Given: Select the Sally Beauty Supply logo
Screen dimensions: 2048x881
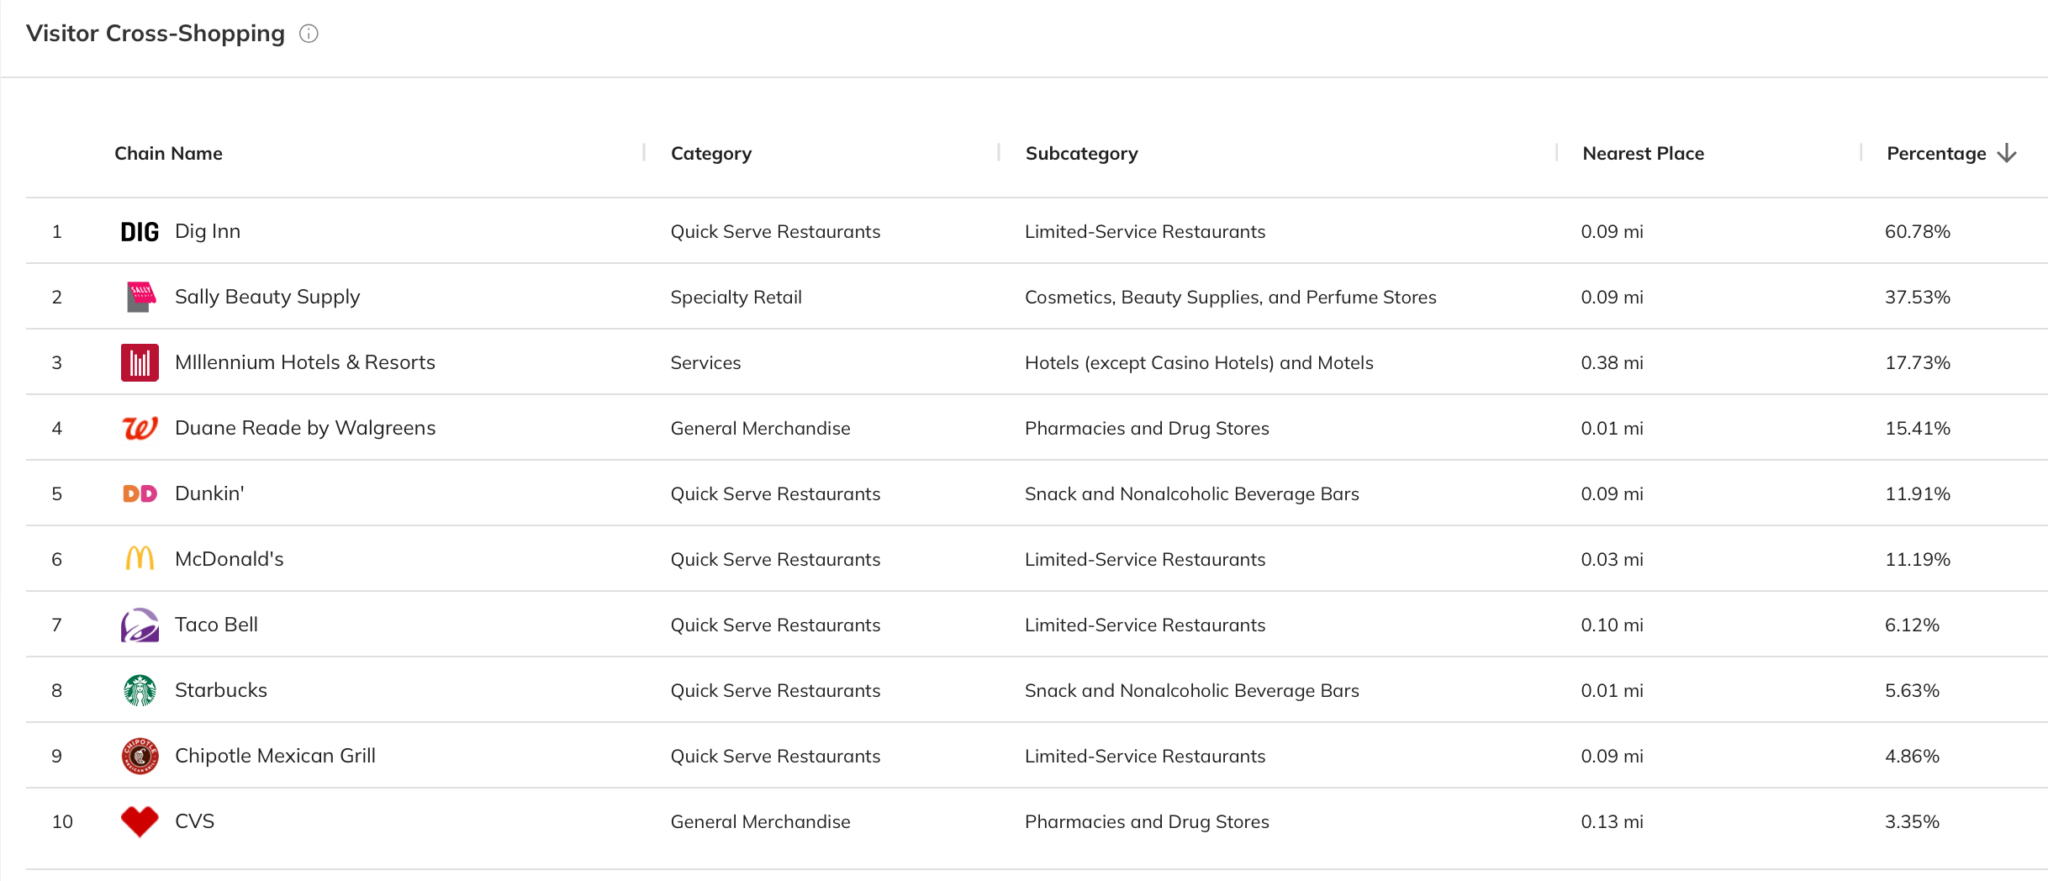Looking at the screenshot, I should tap(140, 296).
